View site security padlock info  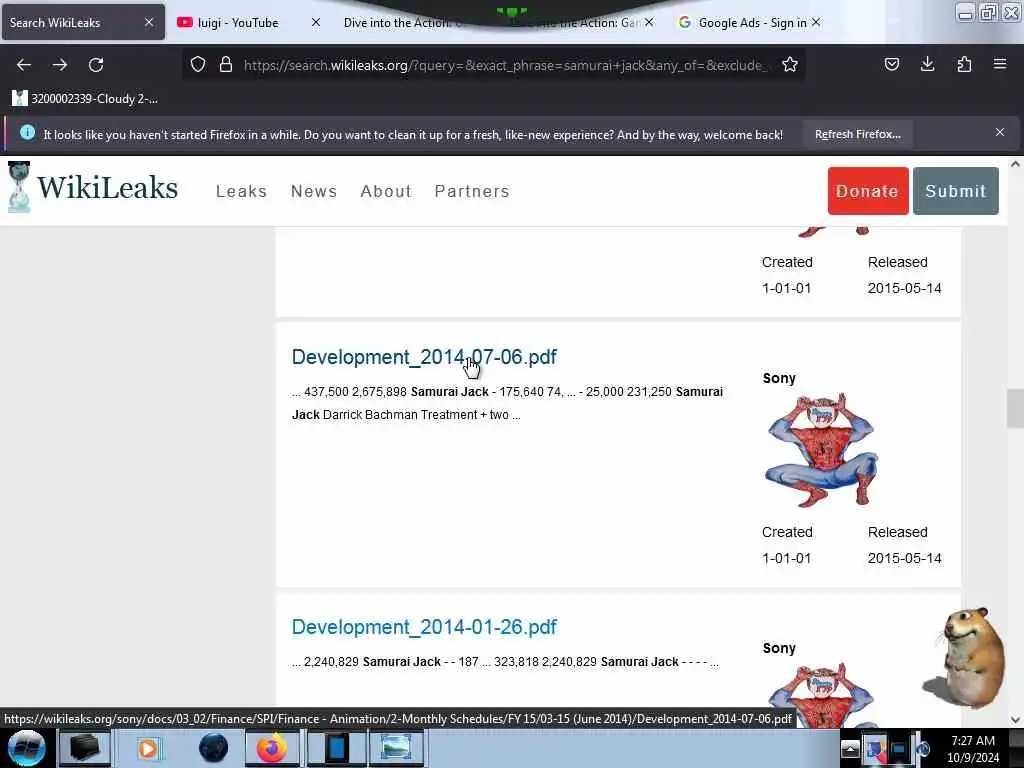tap(226, 64)
